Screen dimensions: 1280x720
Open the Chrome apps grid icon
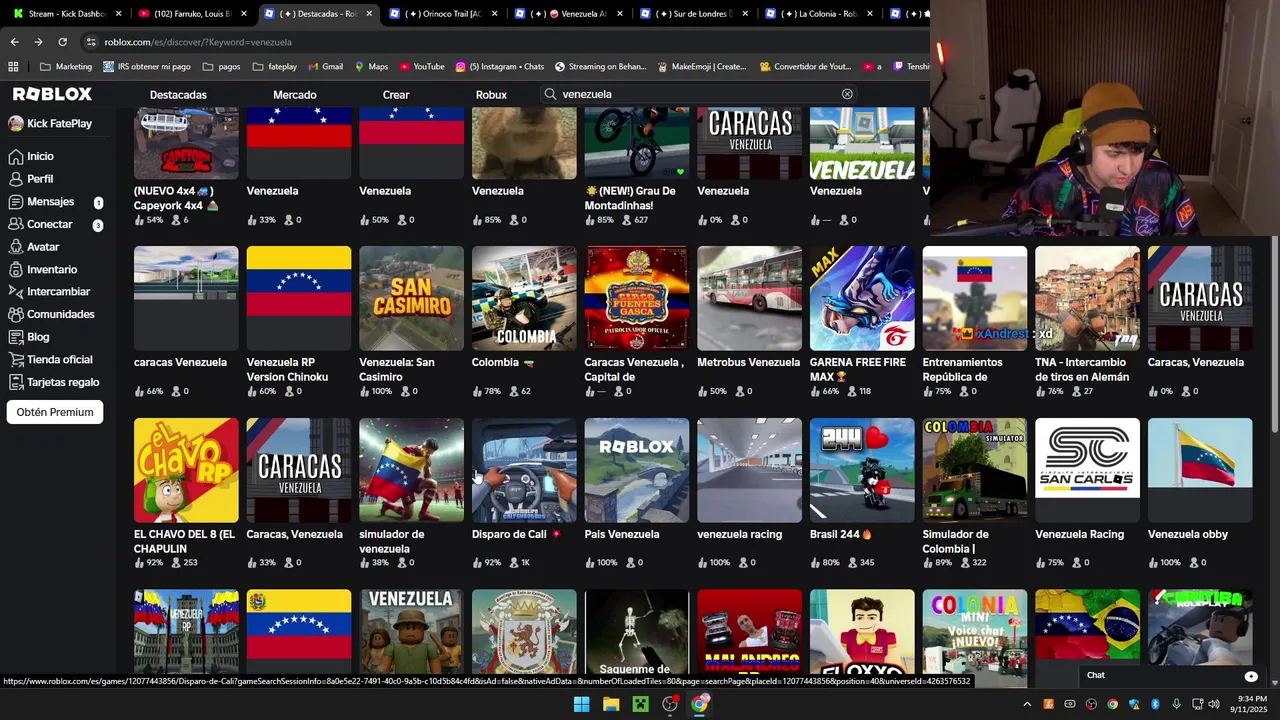pos(13,67)
